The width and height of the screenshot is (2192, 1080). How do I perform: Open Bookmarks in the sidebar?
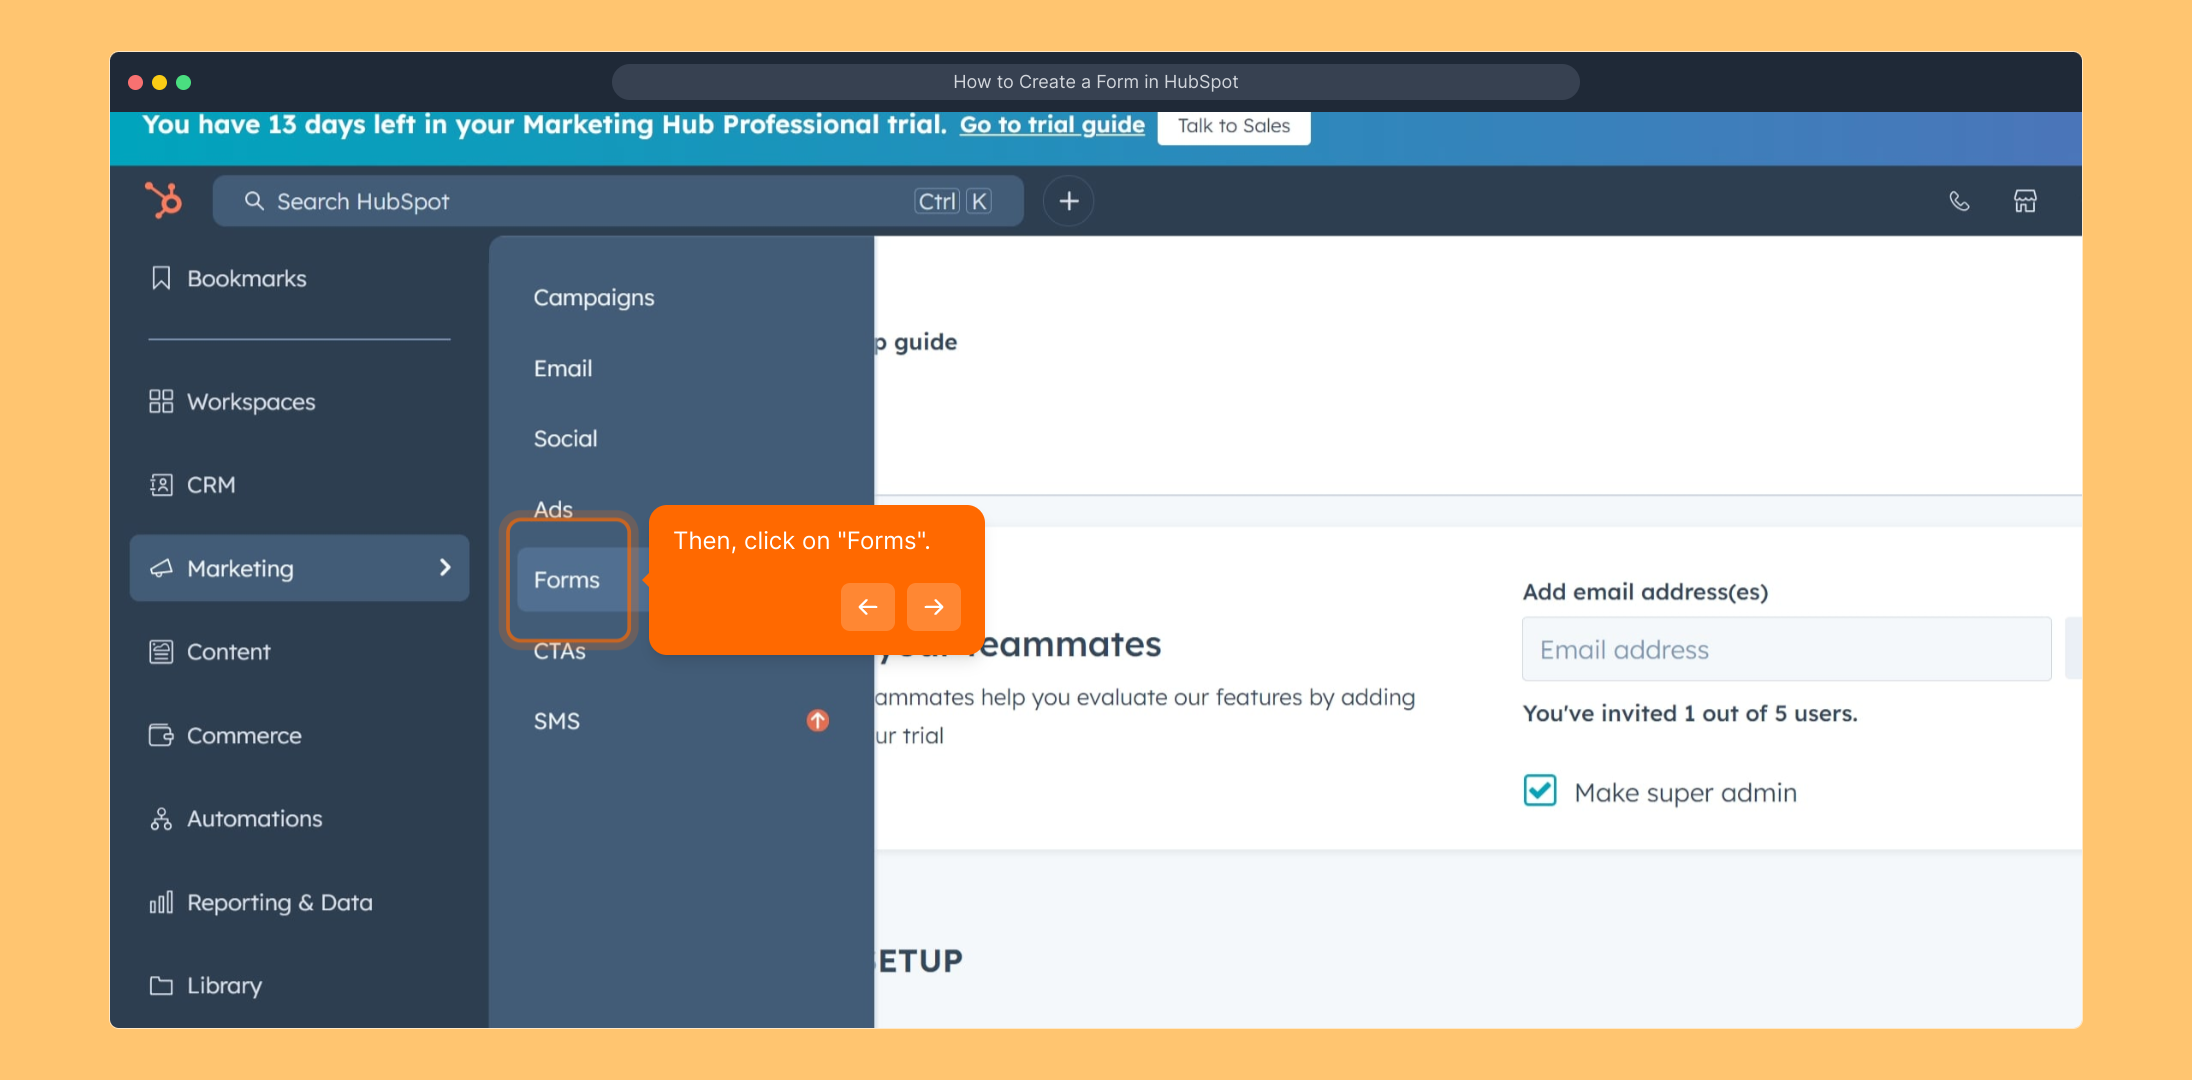click(x=246, y=278)
